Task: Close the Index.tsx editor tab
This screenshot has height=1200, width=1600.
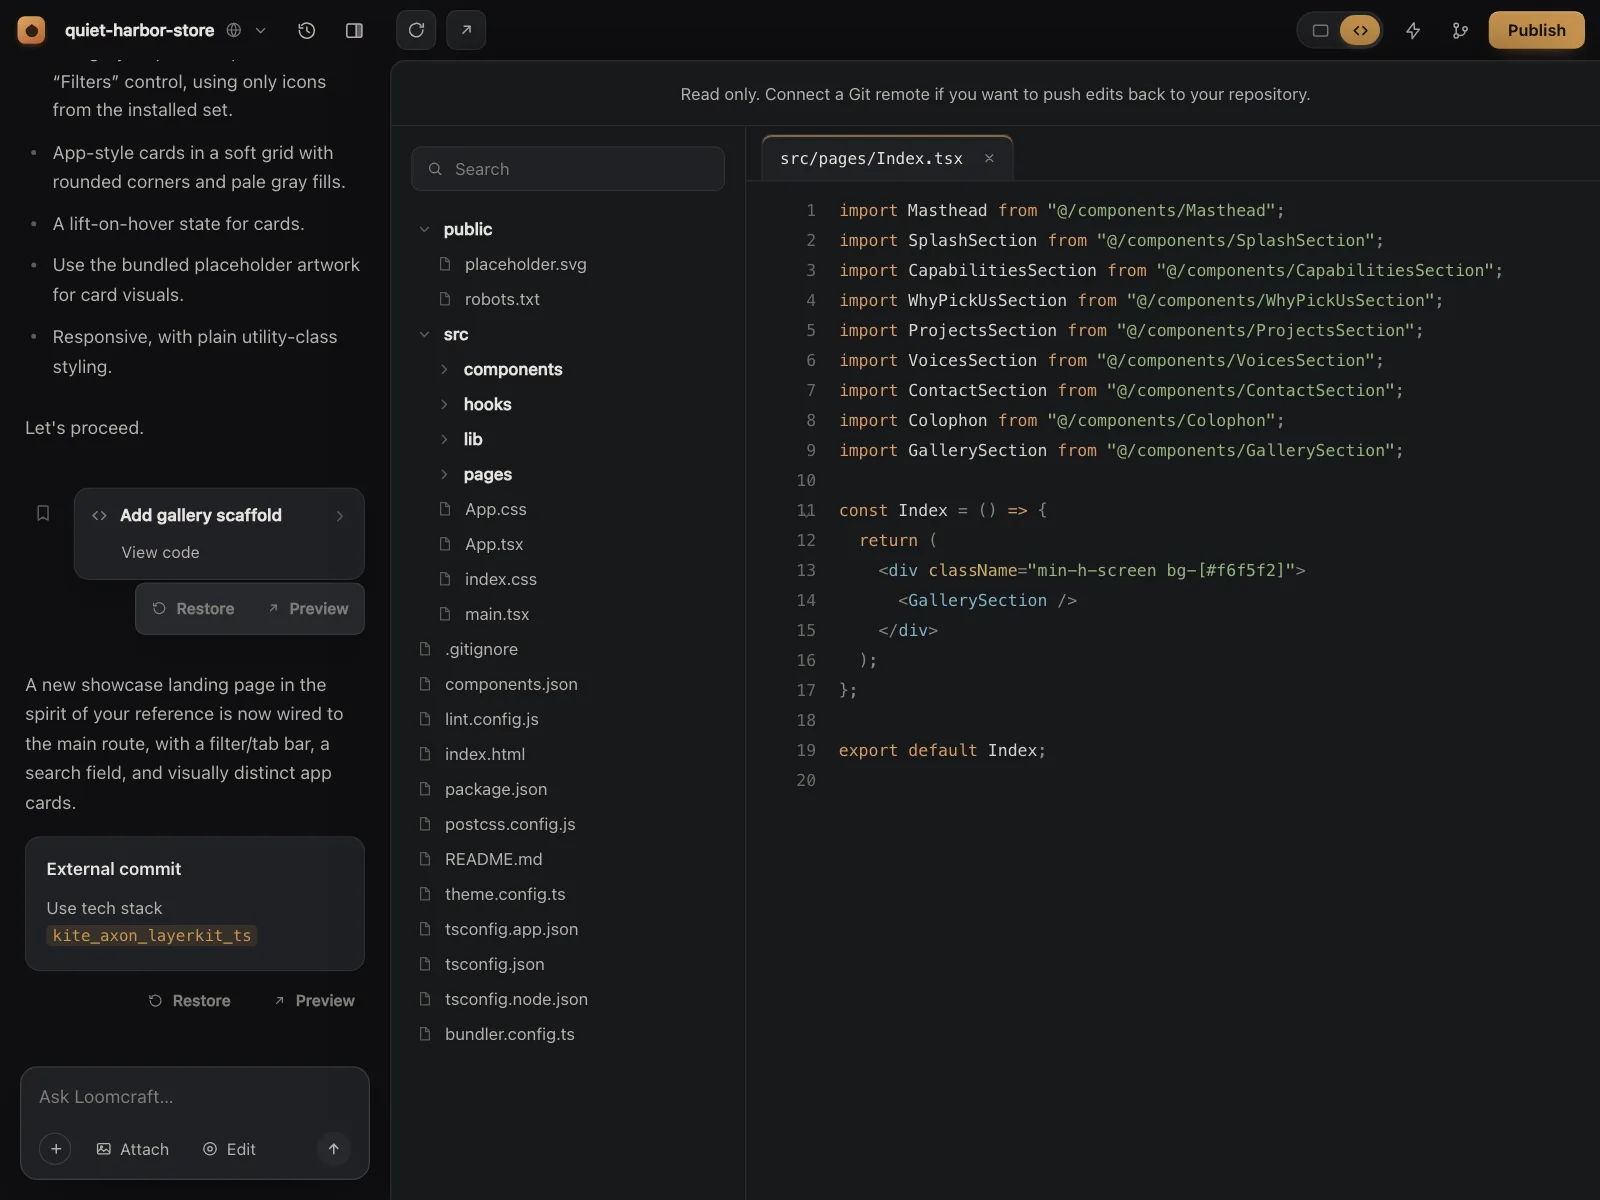Action: pos(989,158)
